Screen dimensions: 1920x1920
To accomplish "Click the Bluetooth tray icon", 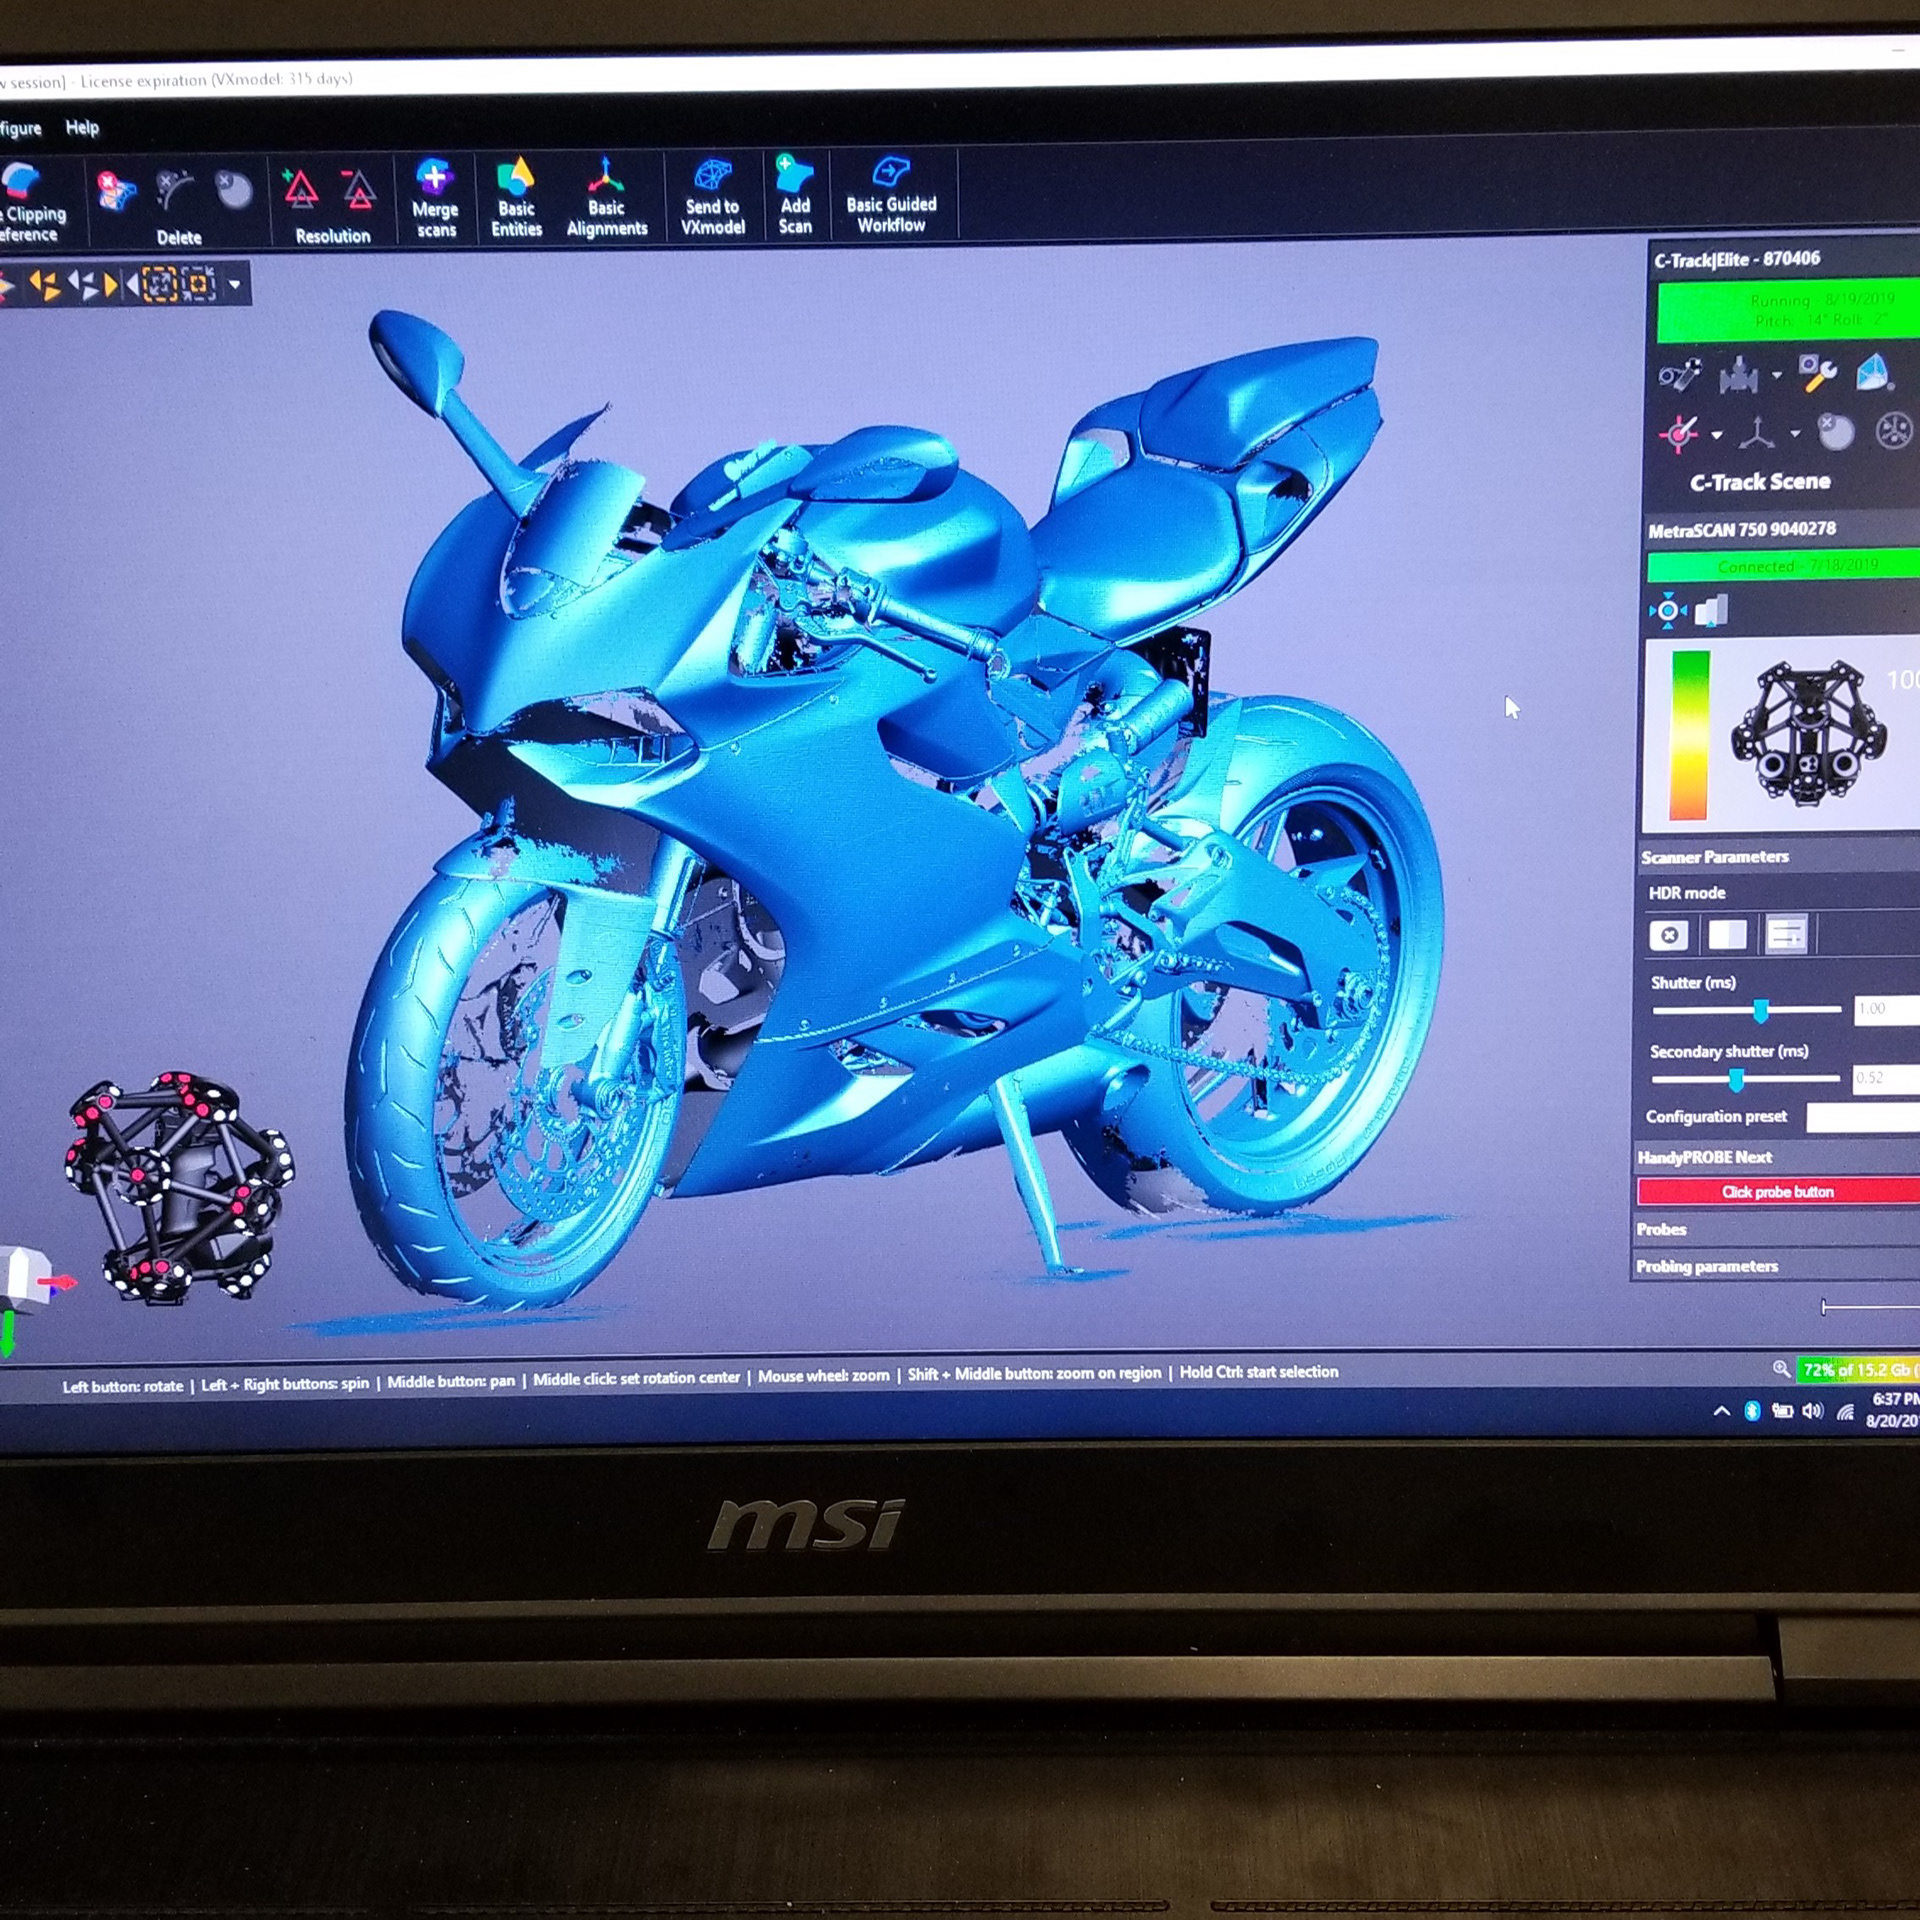I will click(x=1752, y=1411).
